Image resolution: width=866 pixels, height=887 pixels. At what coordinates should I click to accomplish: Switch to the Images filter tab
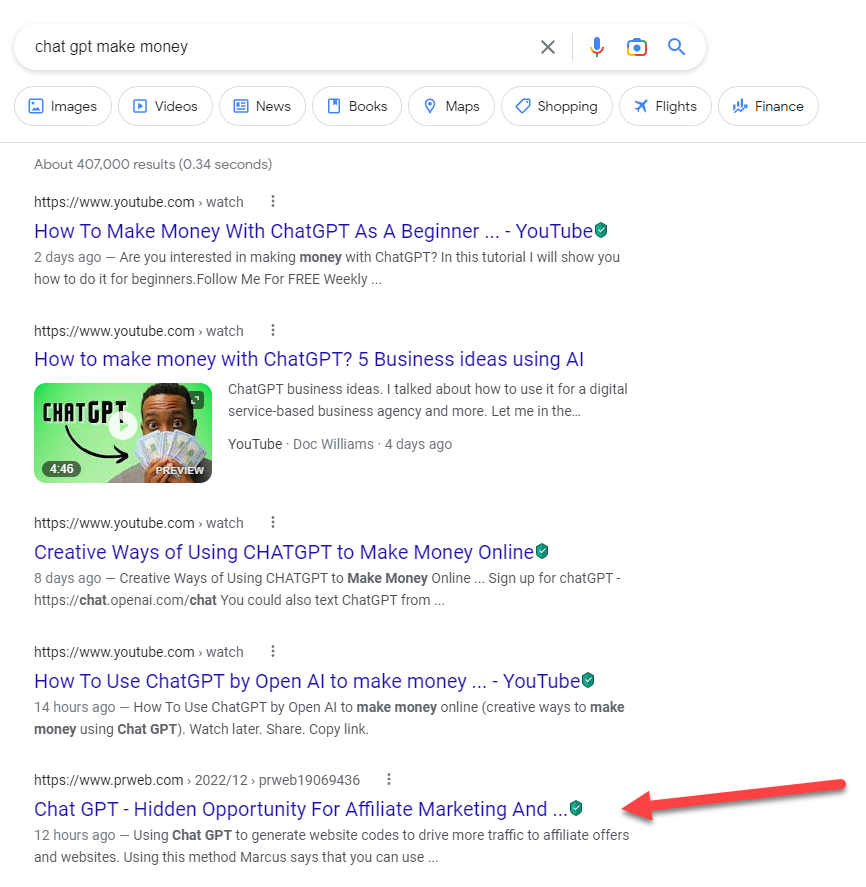63,106
